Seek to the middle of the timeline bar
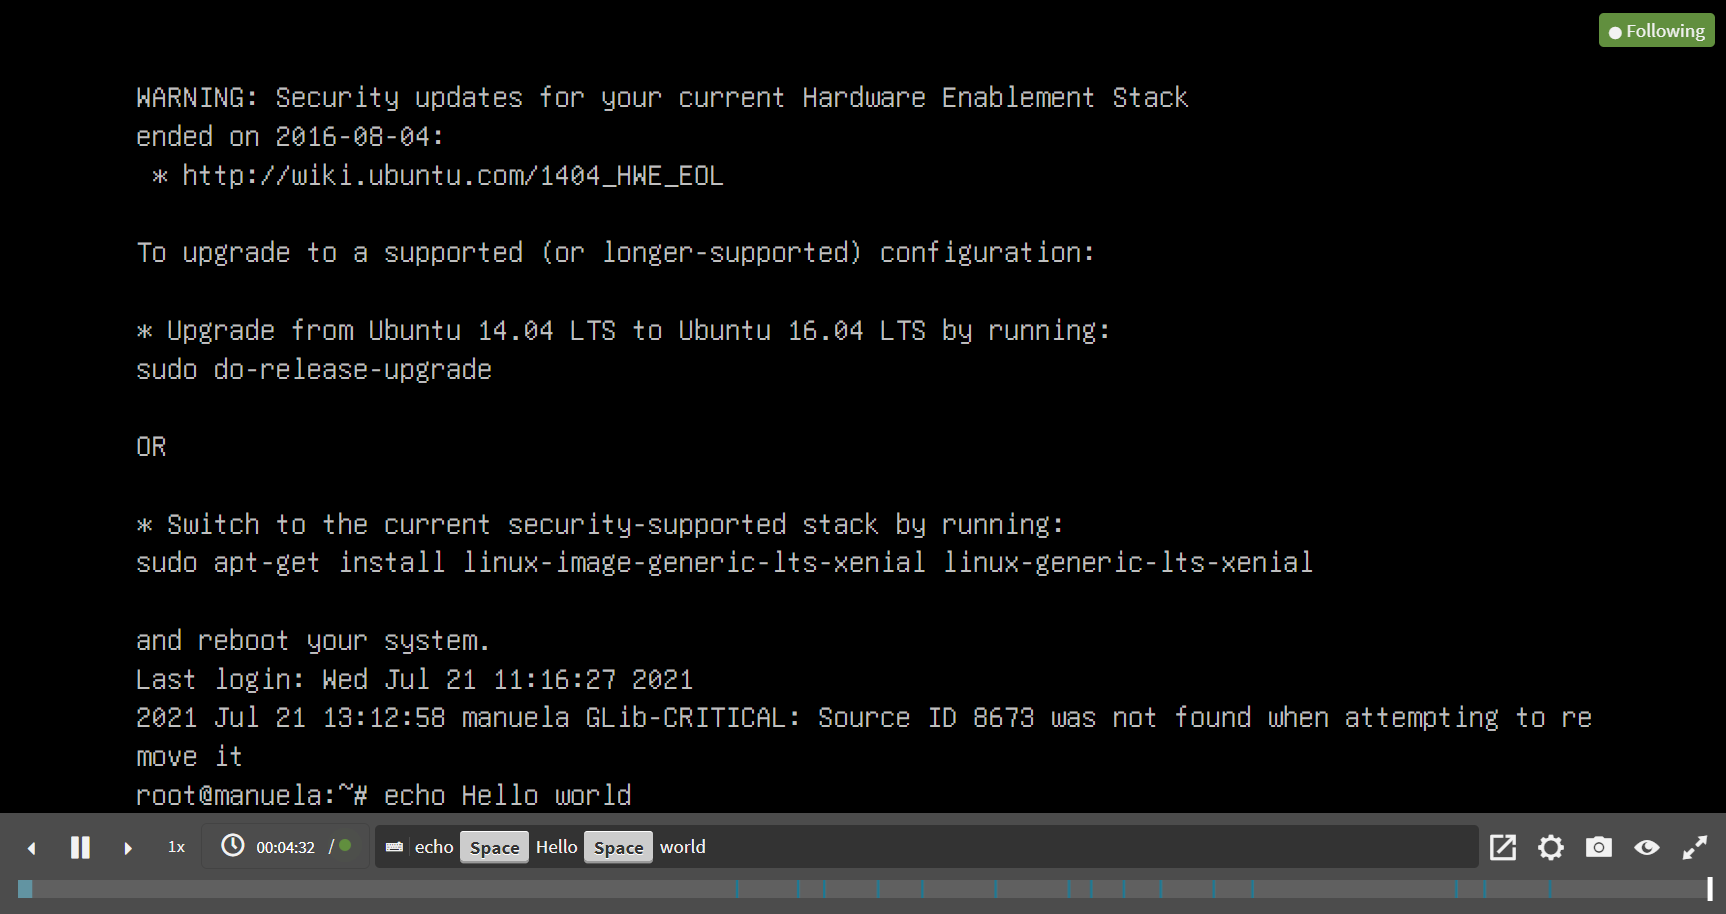The height and width of the screenshot is (914, 1726). (863, 888)
